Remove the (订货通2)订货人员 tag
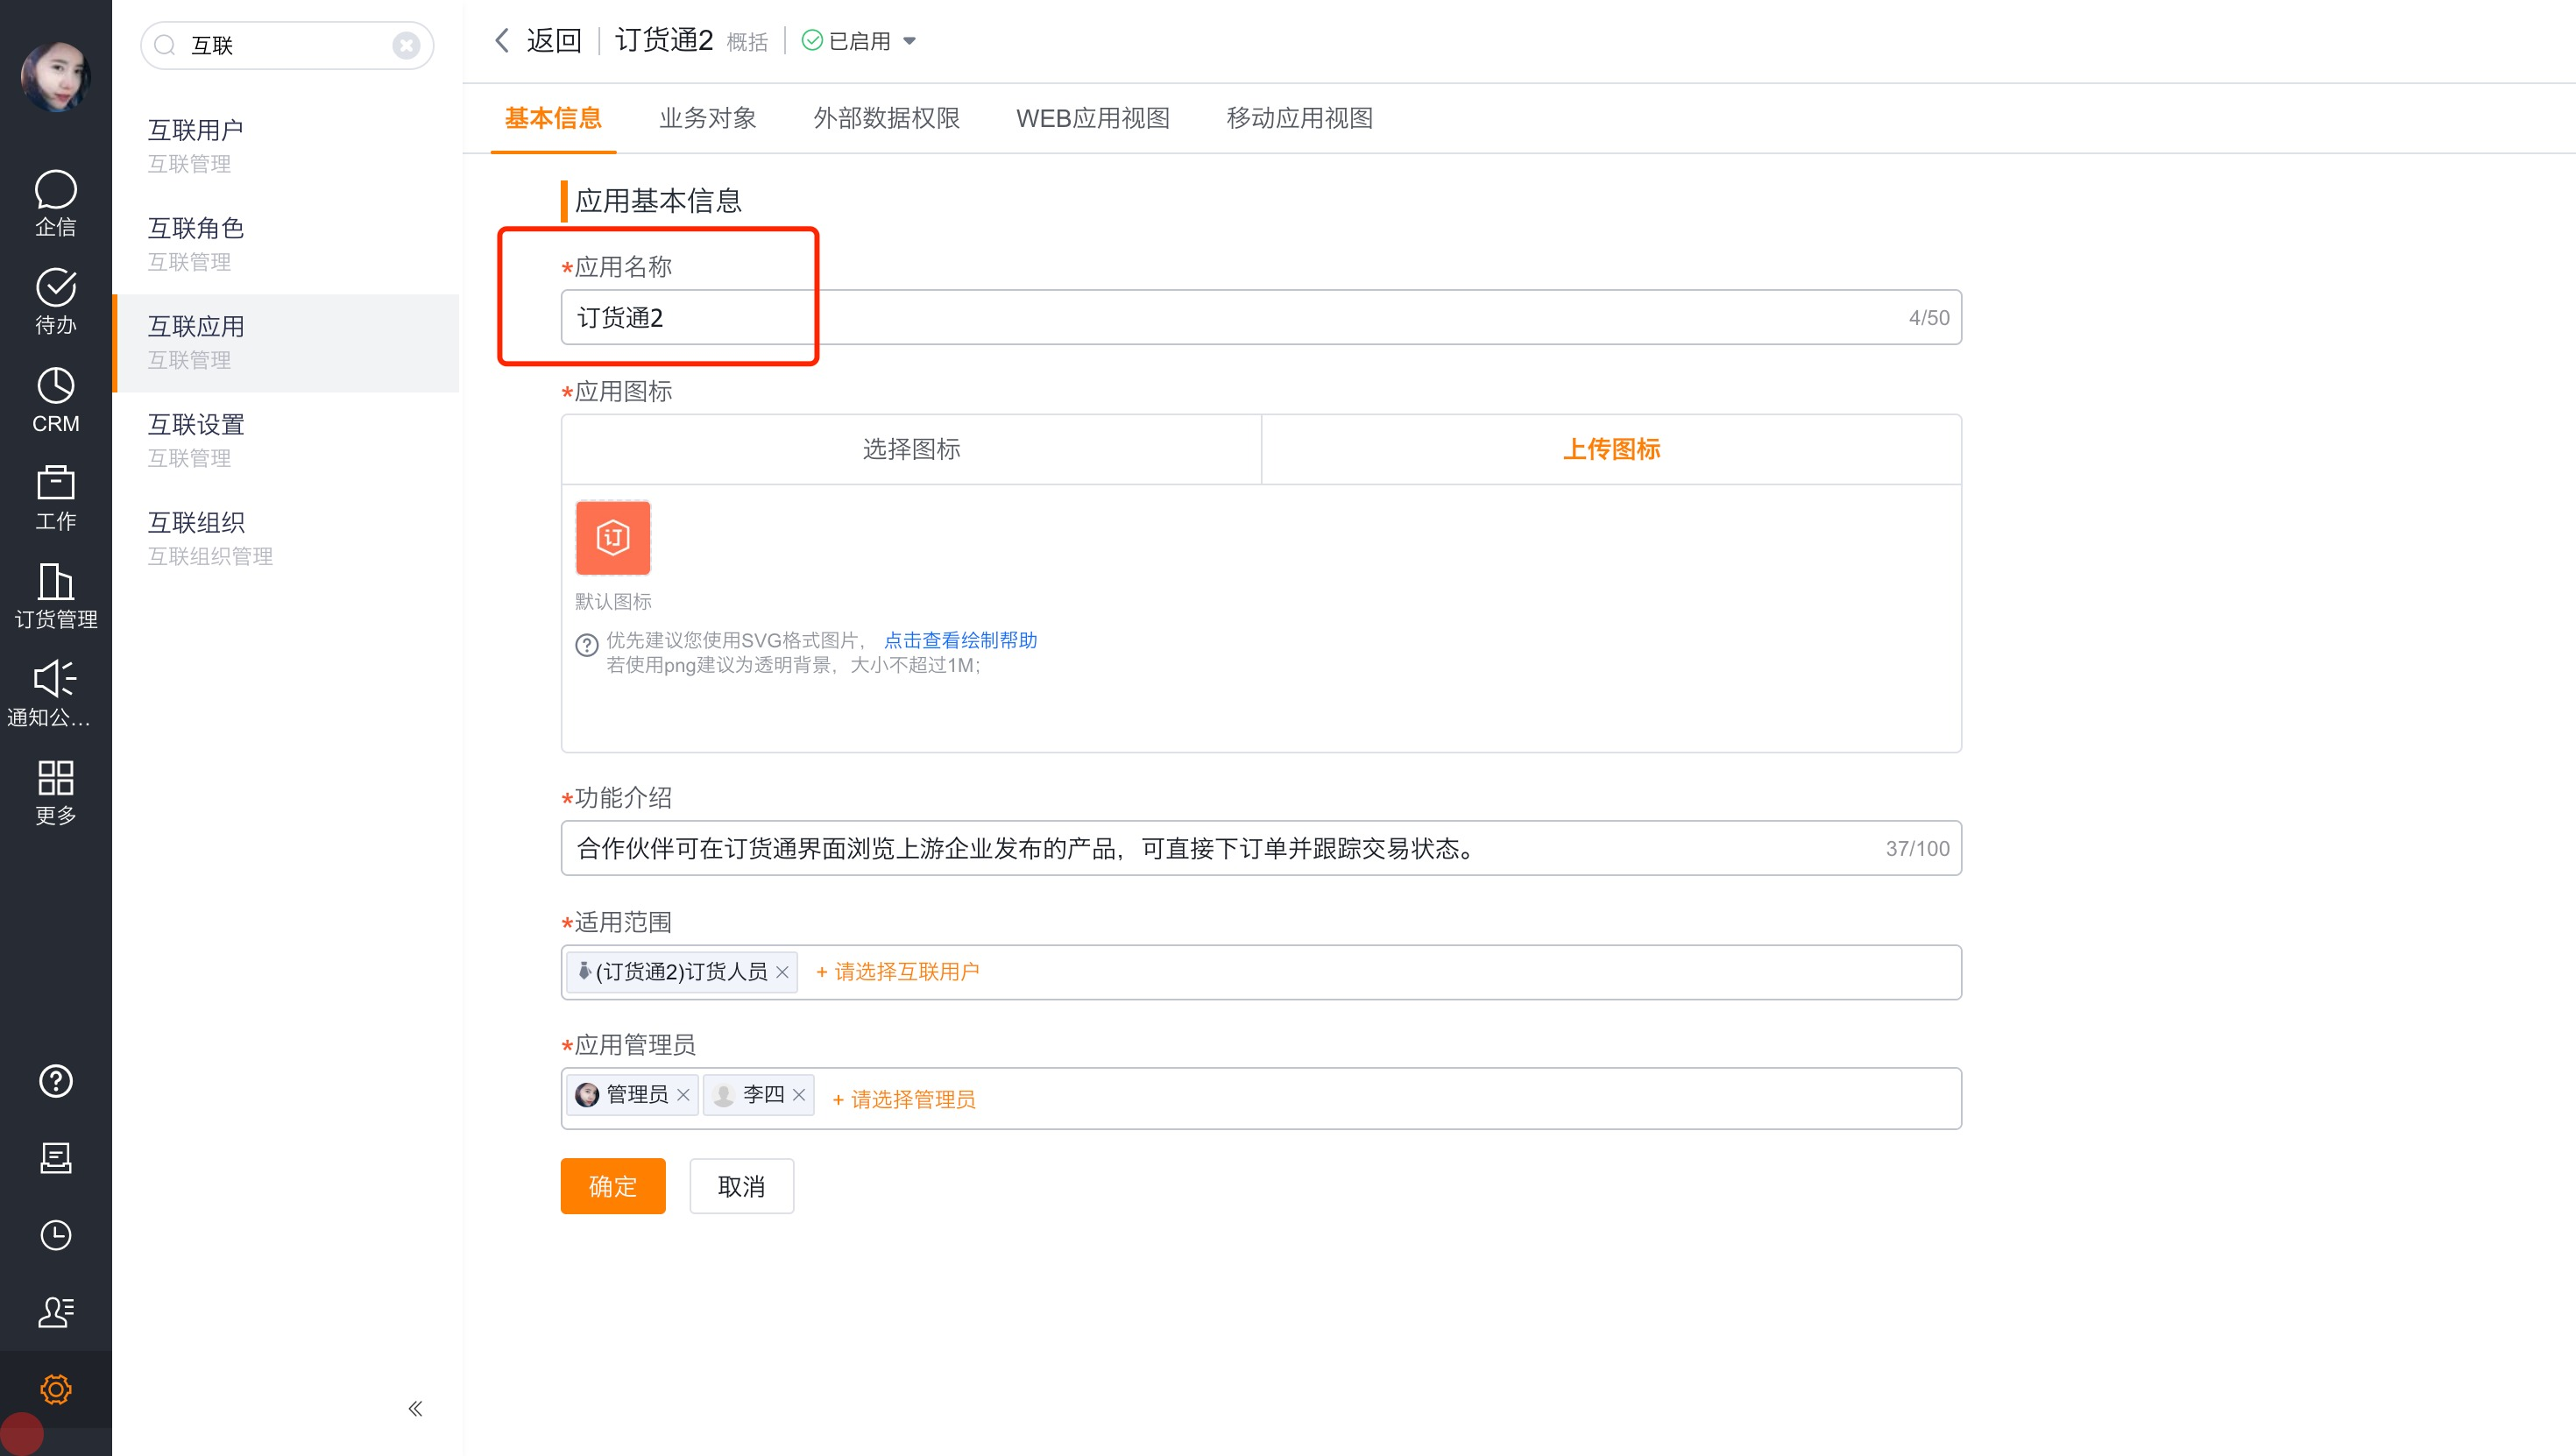The image size is (2576, 1456). click(782, 972)
